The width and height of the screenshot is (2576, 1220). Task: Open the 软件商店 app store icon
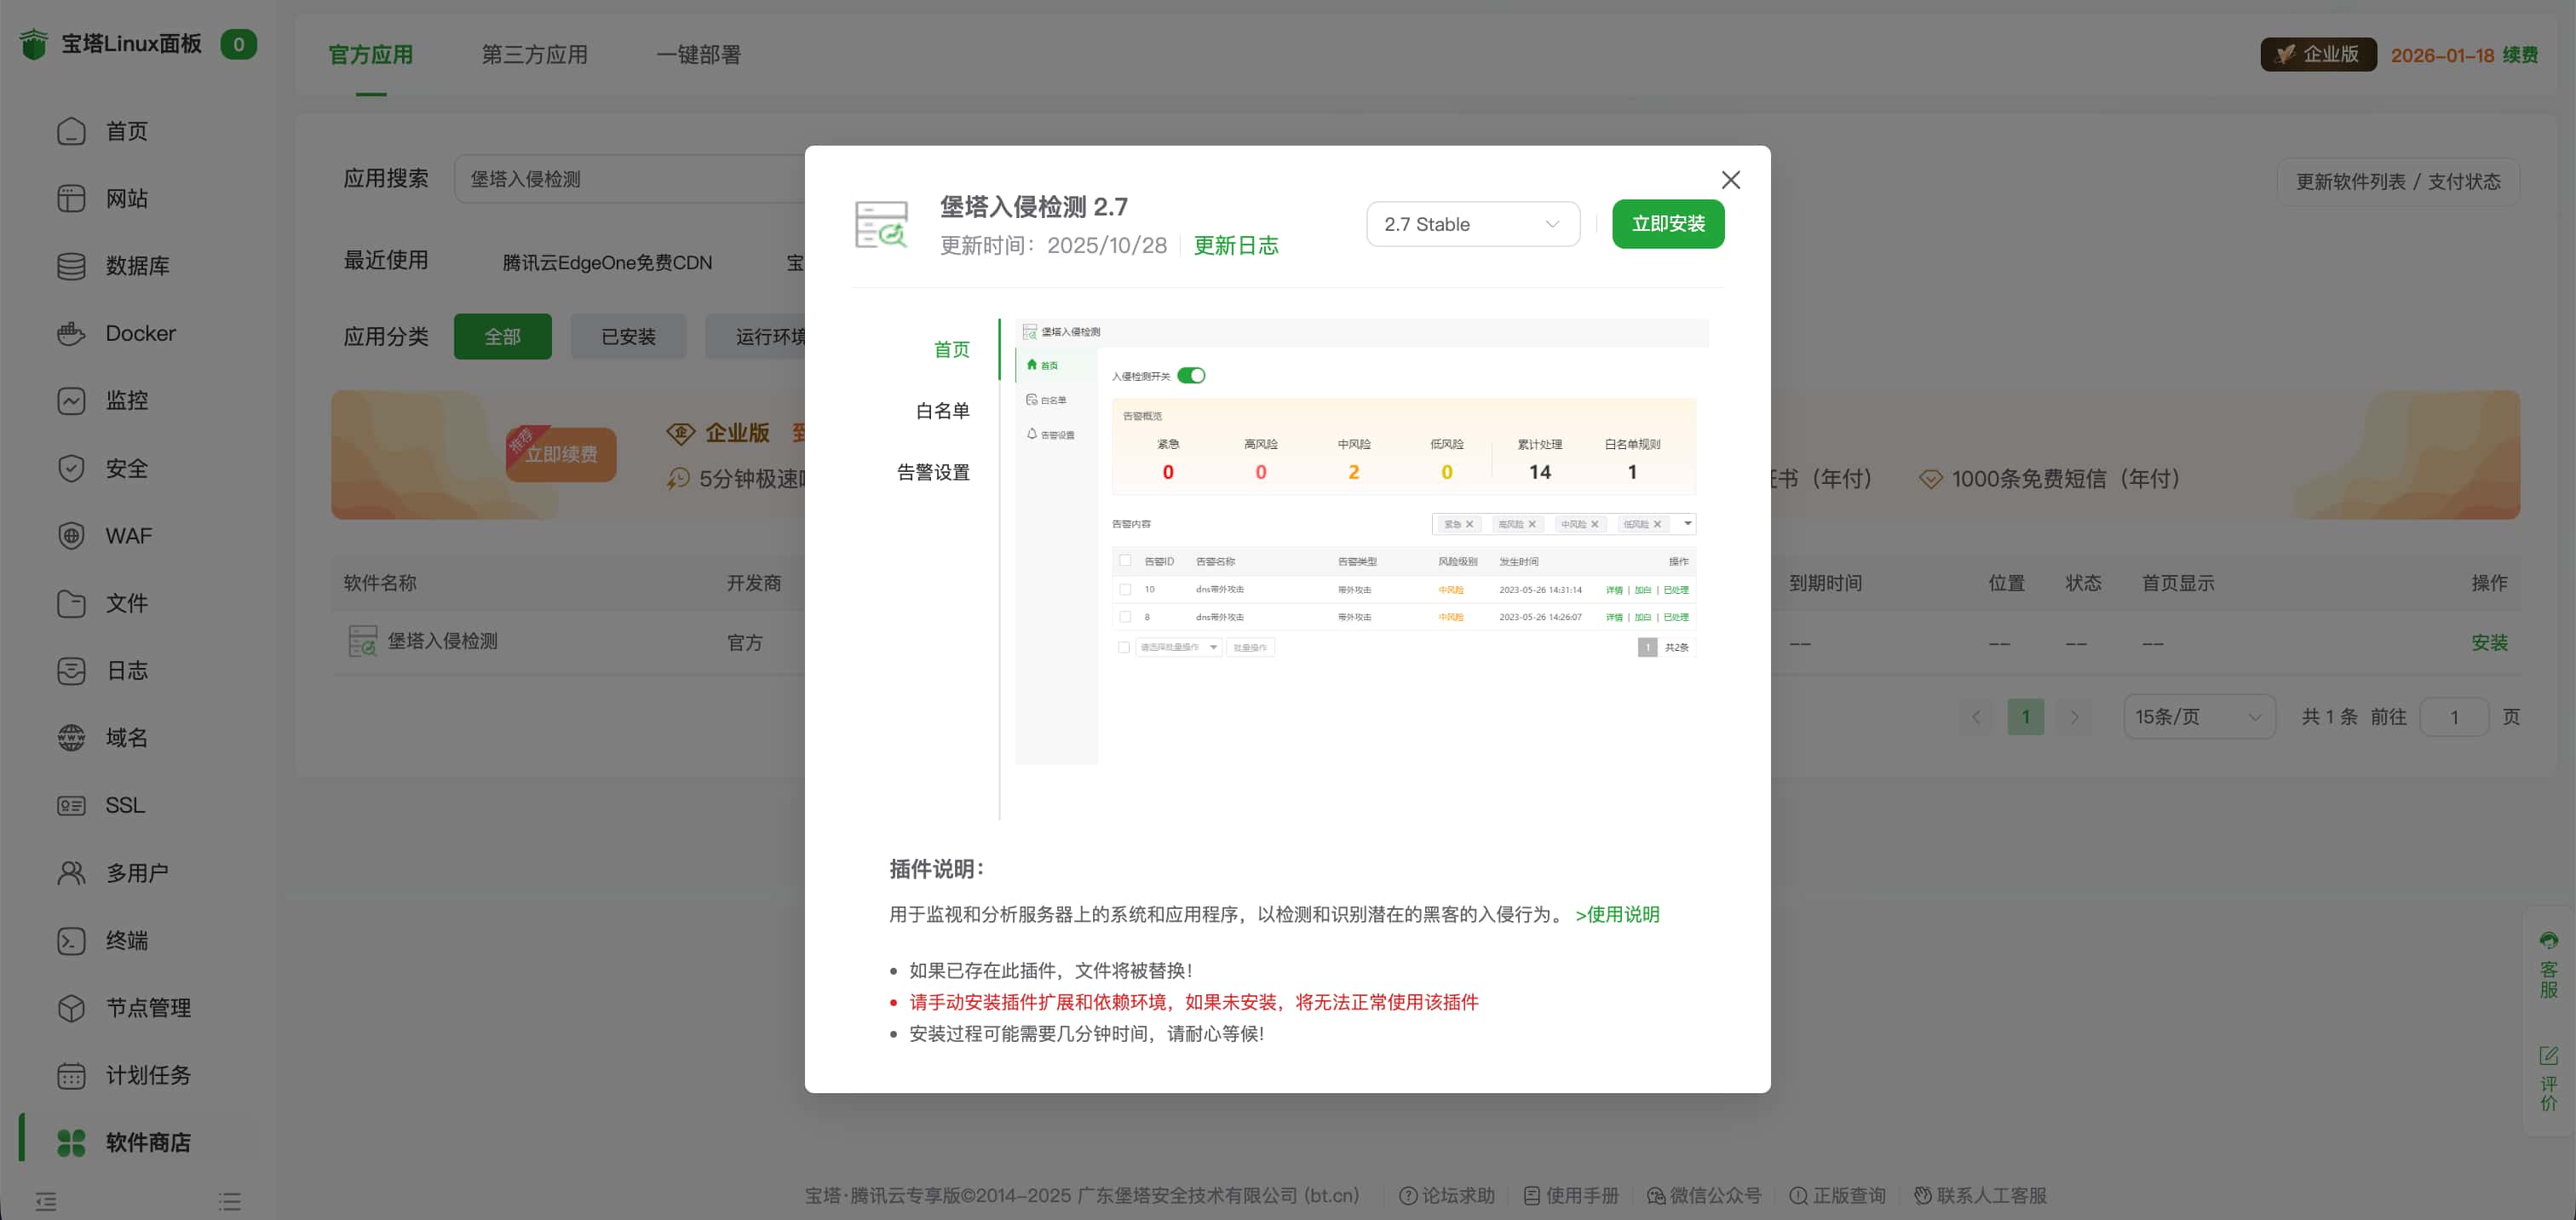71,1142
